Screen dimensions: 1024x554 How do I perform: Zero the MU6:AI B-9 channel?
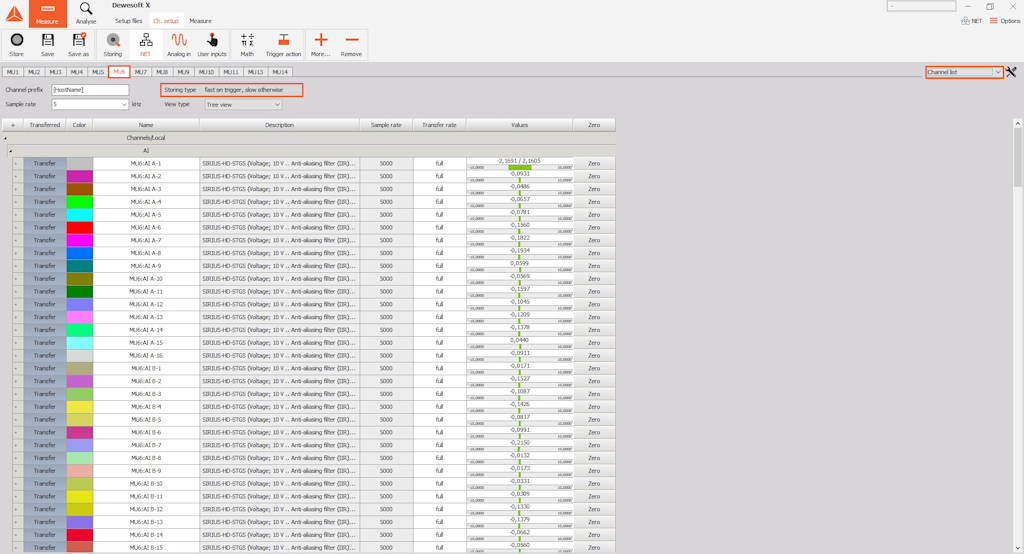[x=594, y=471]
